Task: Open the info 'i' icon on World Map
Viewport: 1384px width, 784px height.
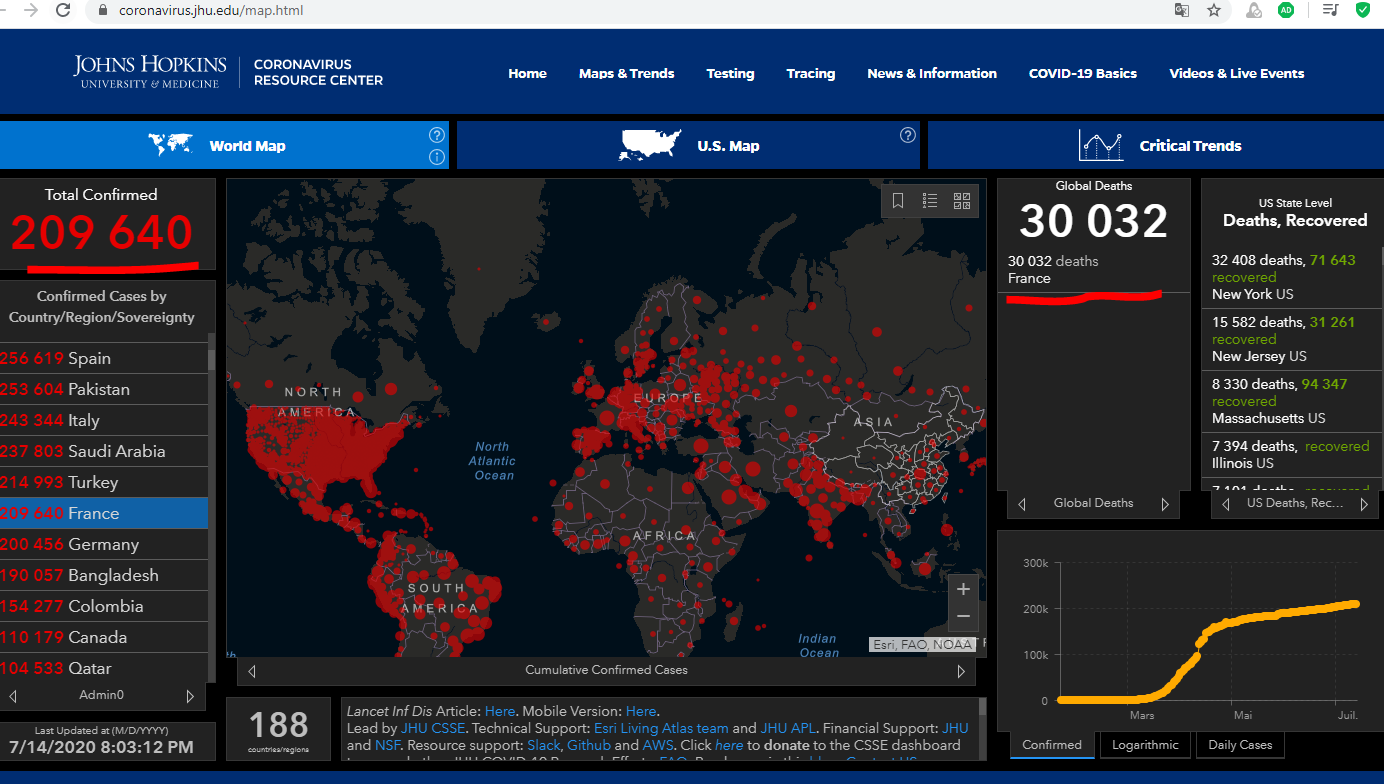Action: pyautogui.click(x=437, y=157)
